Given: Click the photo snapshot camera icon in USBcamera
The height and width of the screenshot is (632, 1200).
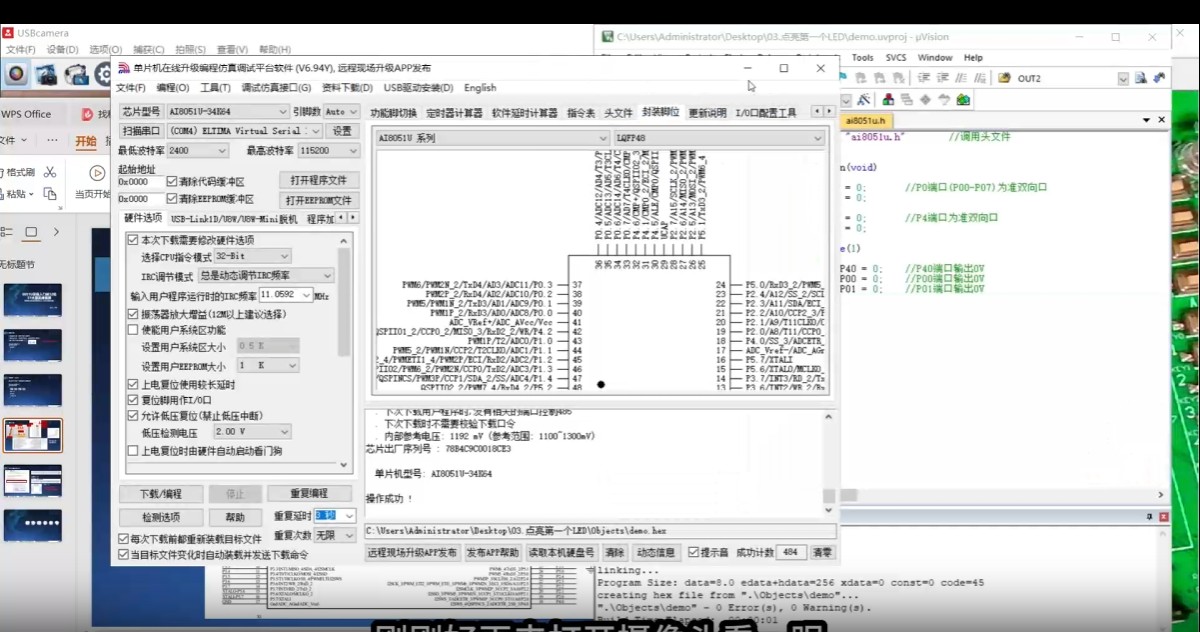Looking at the screenshot, I should point(46,74).
